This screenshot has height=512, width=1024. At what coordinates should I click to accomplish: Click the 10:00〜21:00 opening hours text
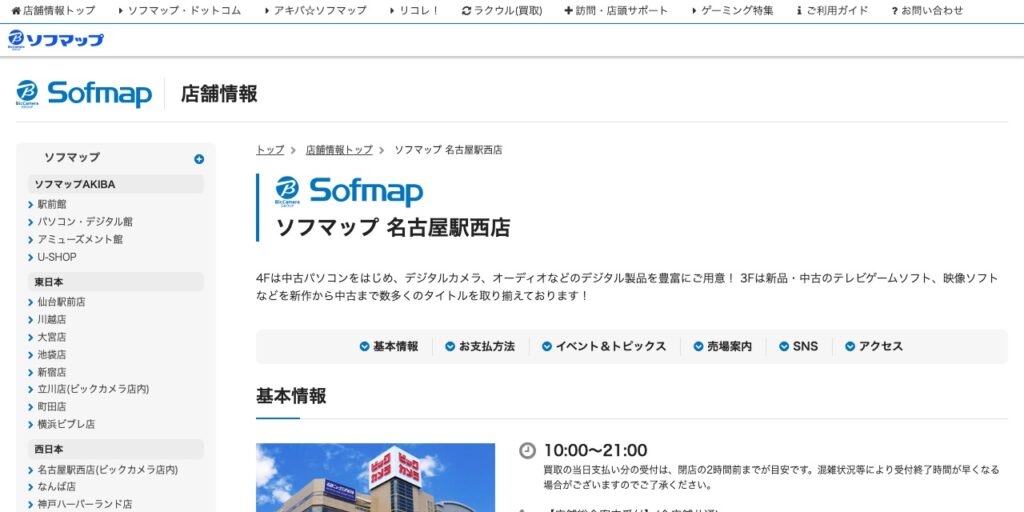pyautogui.click(x=595, y=451)
